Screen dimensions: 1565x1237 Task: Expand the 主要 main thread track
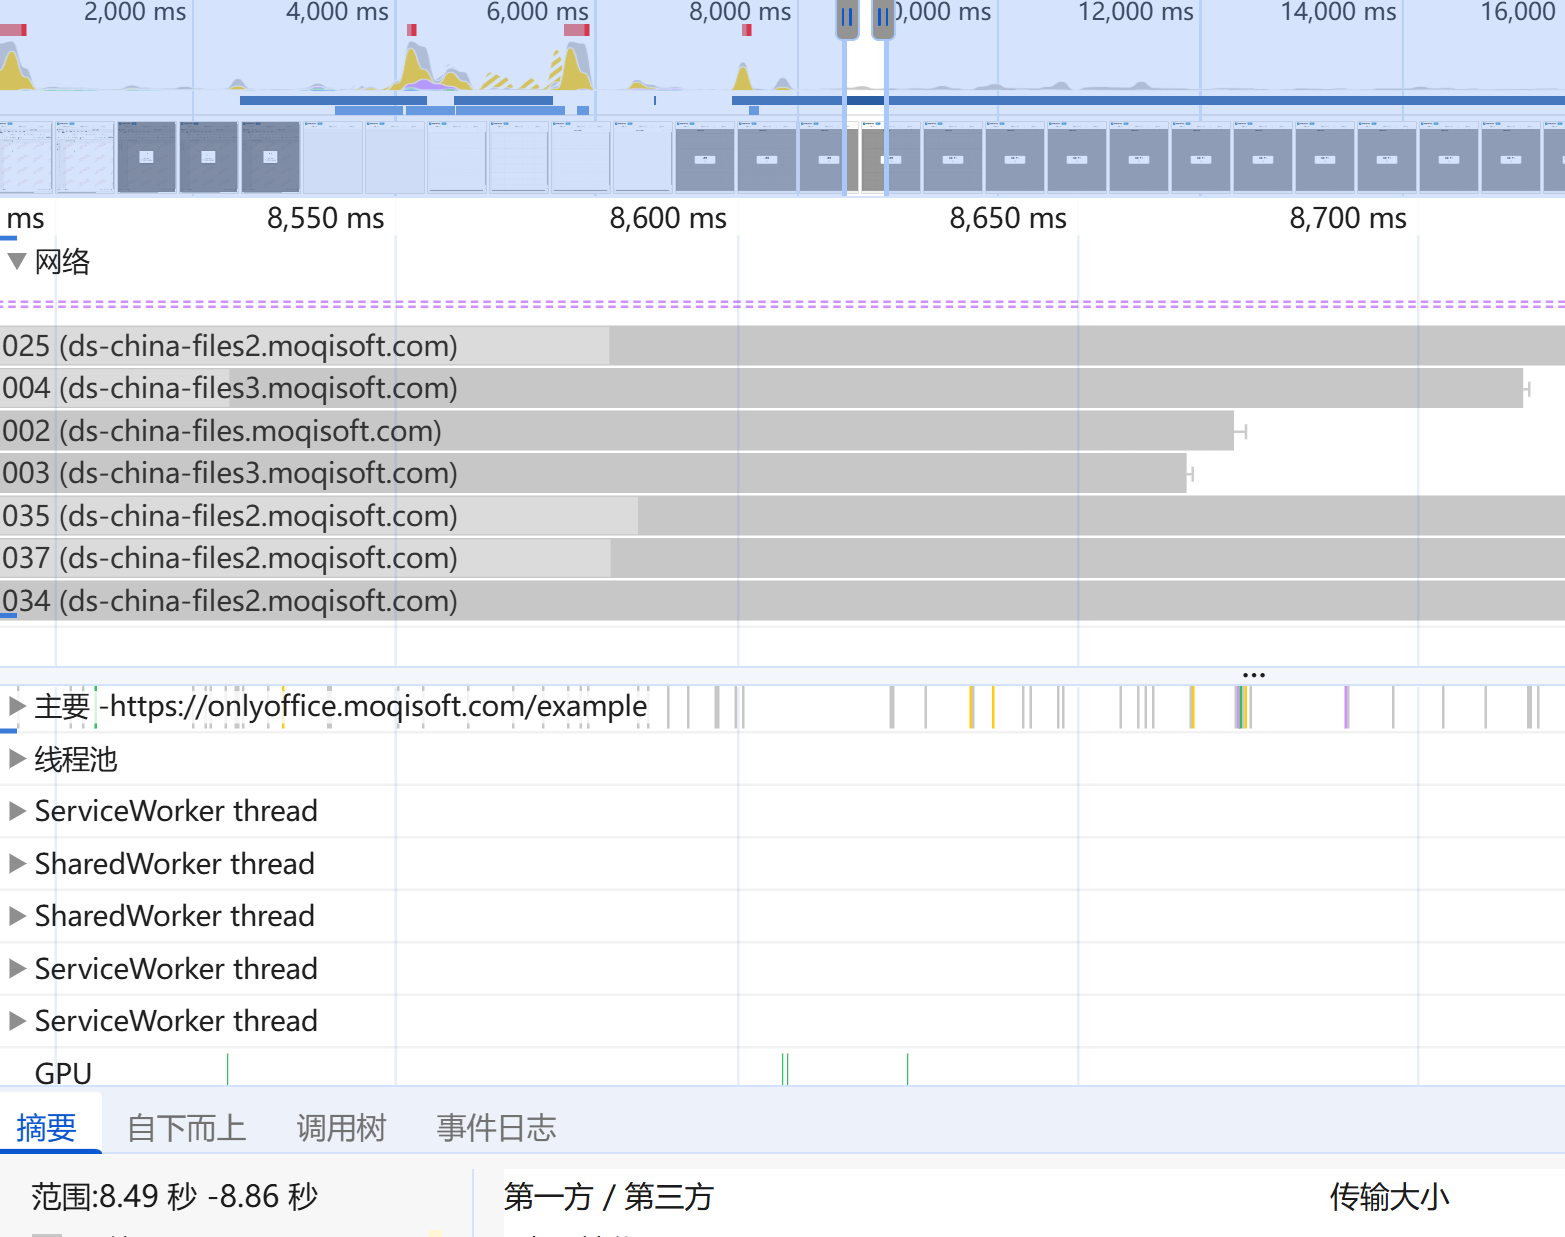coord(16,706)
